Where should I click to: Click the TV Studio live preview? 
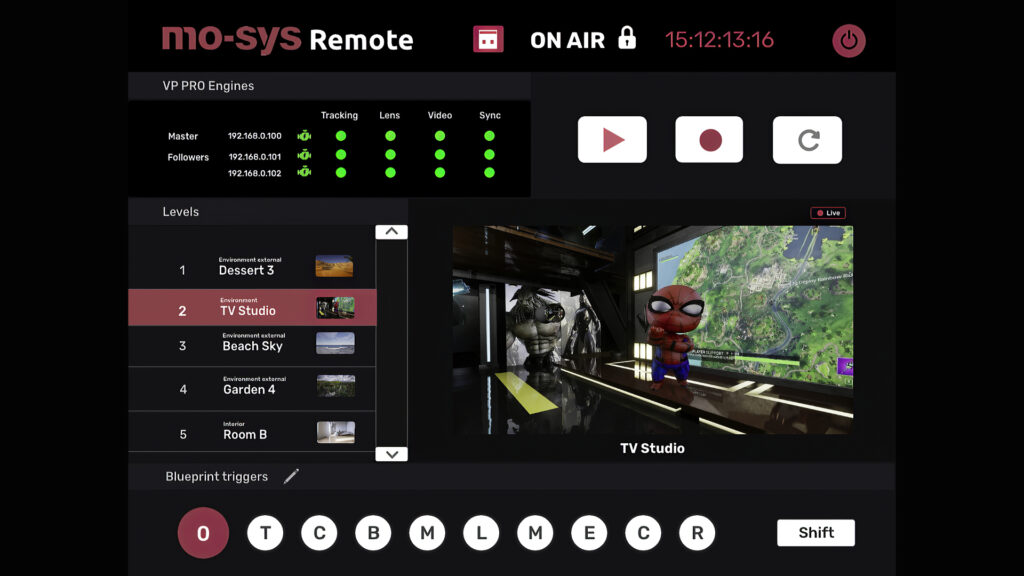652,330
